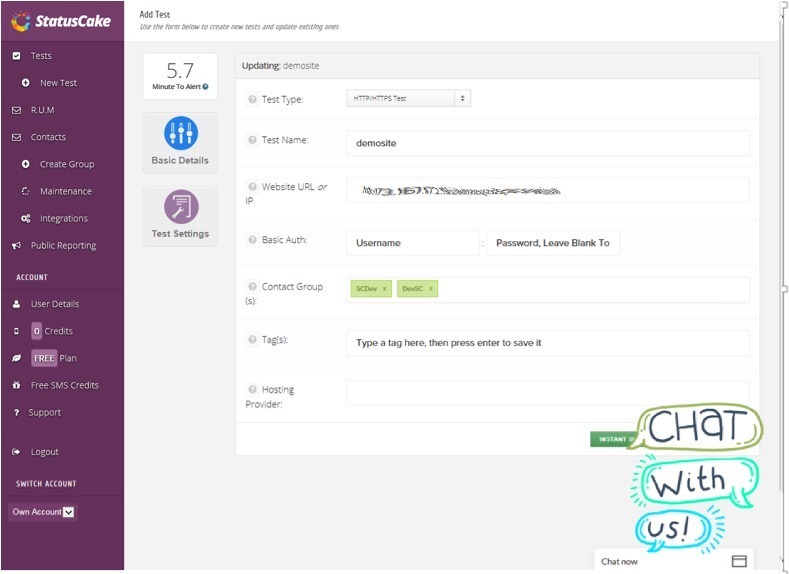The height and width of the screenshot is (574, 789).
Task: Expand the Chat now window icon
Action: coord(739,561)
